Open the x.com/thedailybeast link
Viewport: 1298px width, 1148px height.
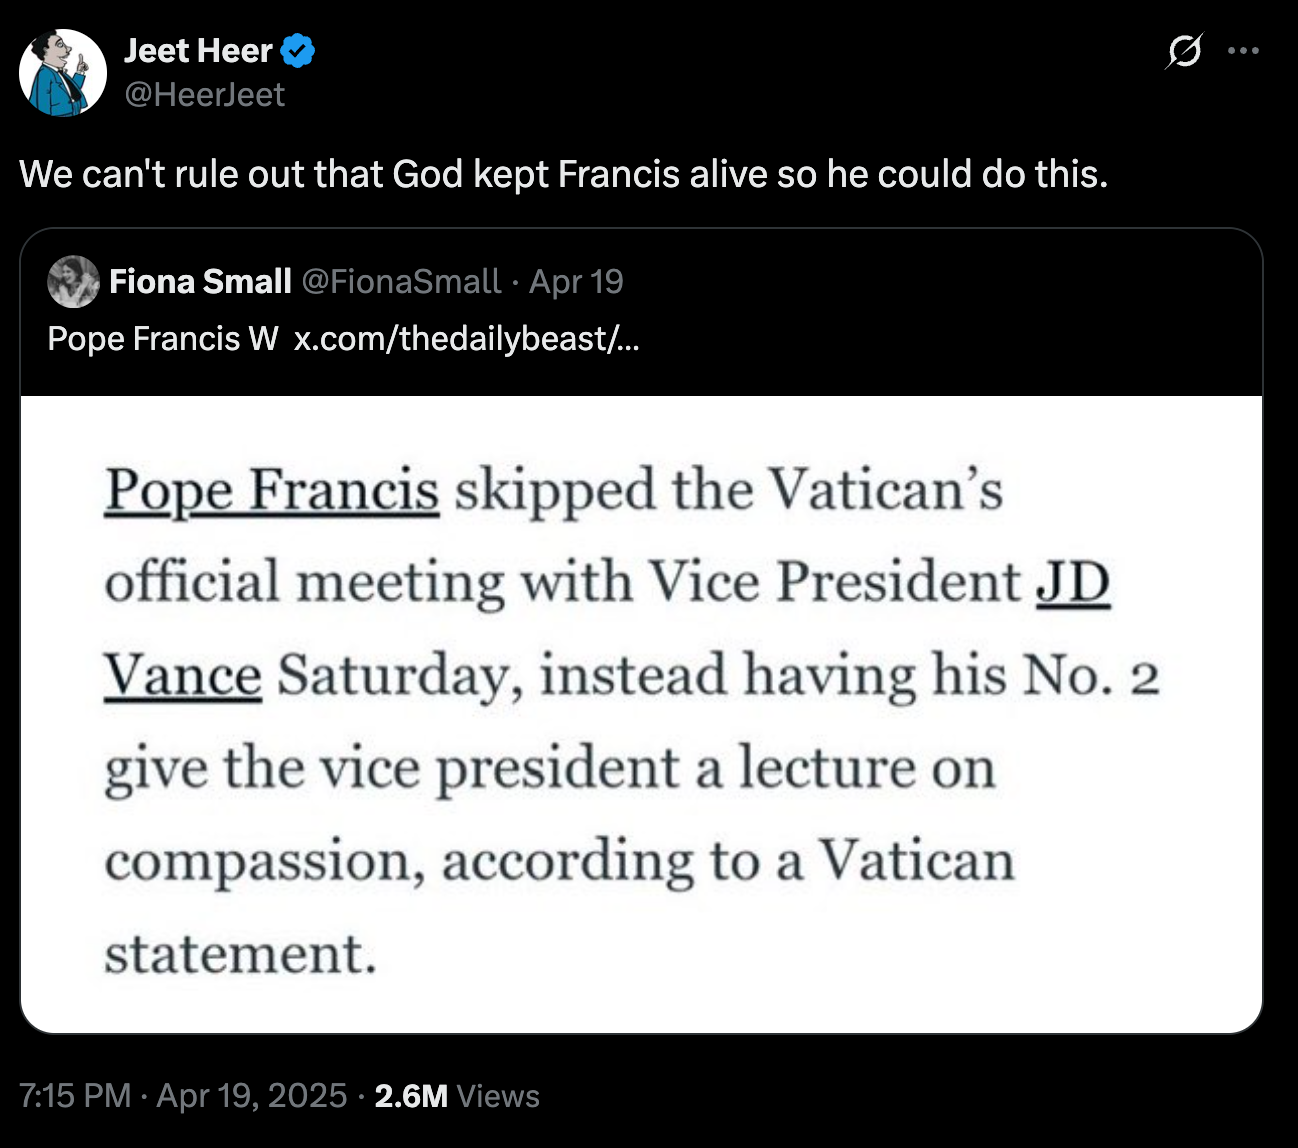pyautogui.click(x=470, y=339)
